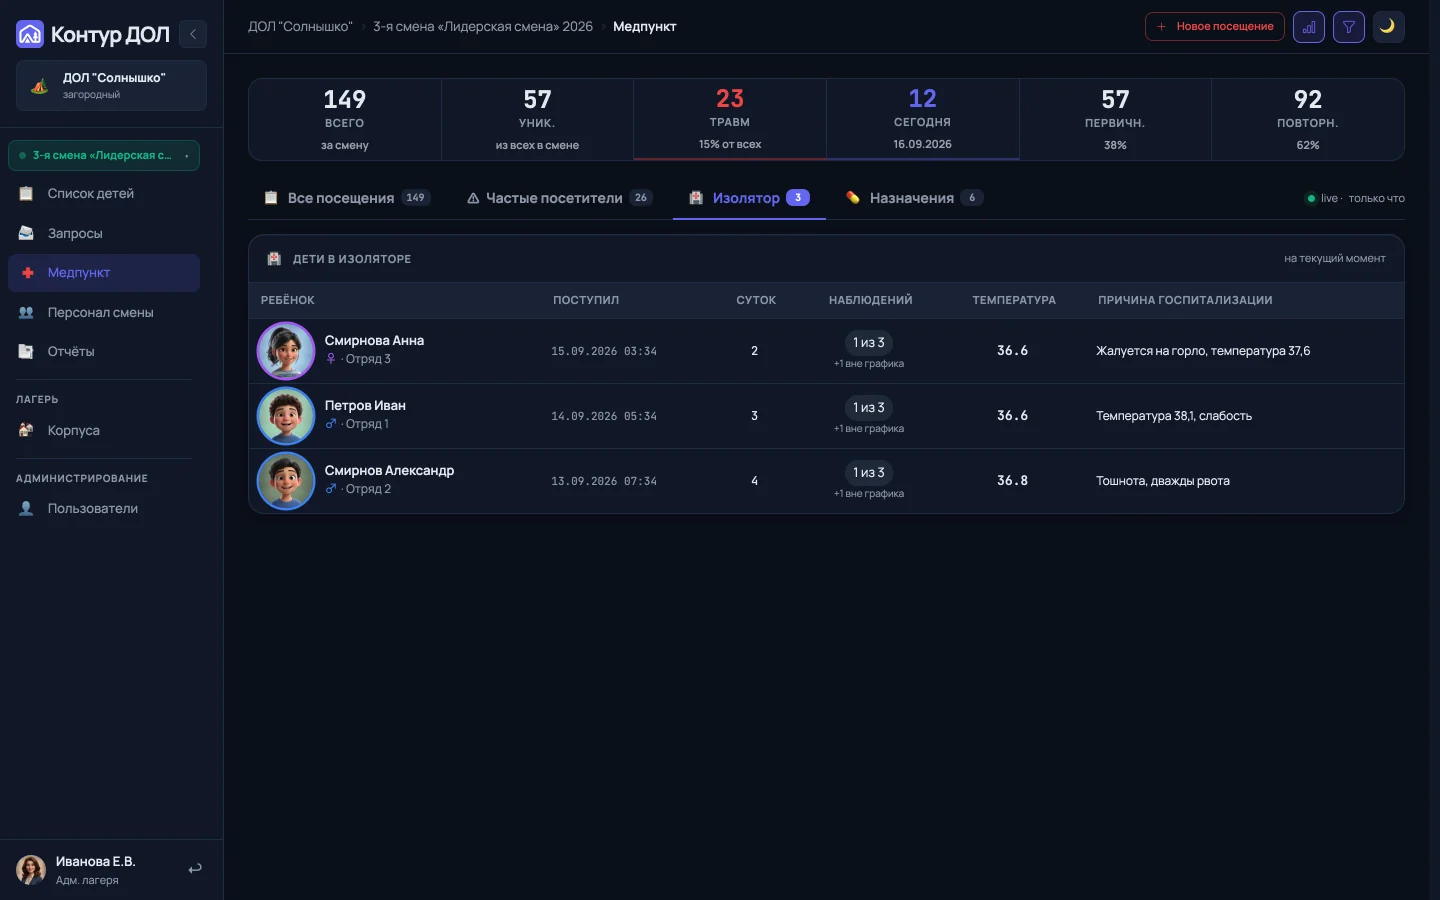Click the building icon in Дети в изоляторе header
The image size is (1440, 900).
click(274, 259)
